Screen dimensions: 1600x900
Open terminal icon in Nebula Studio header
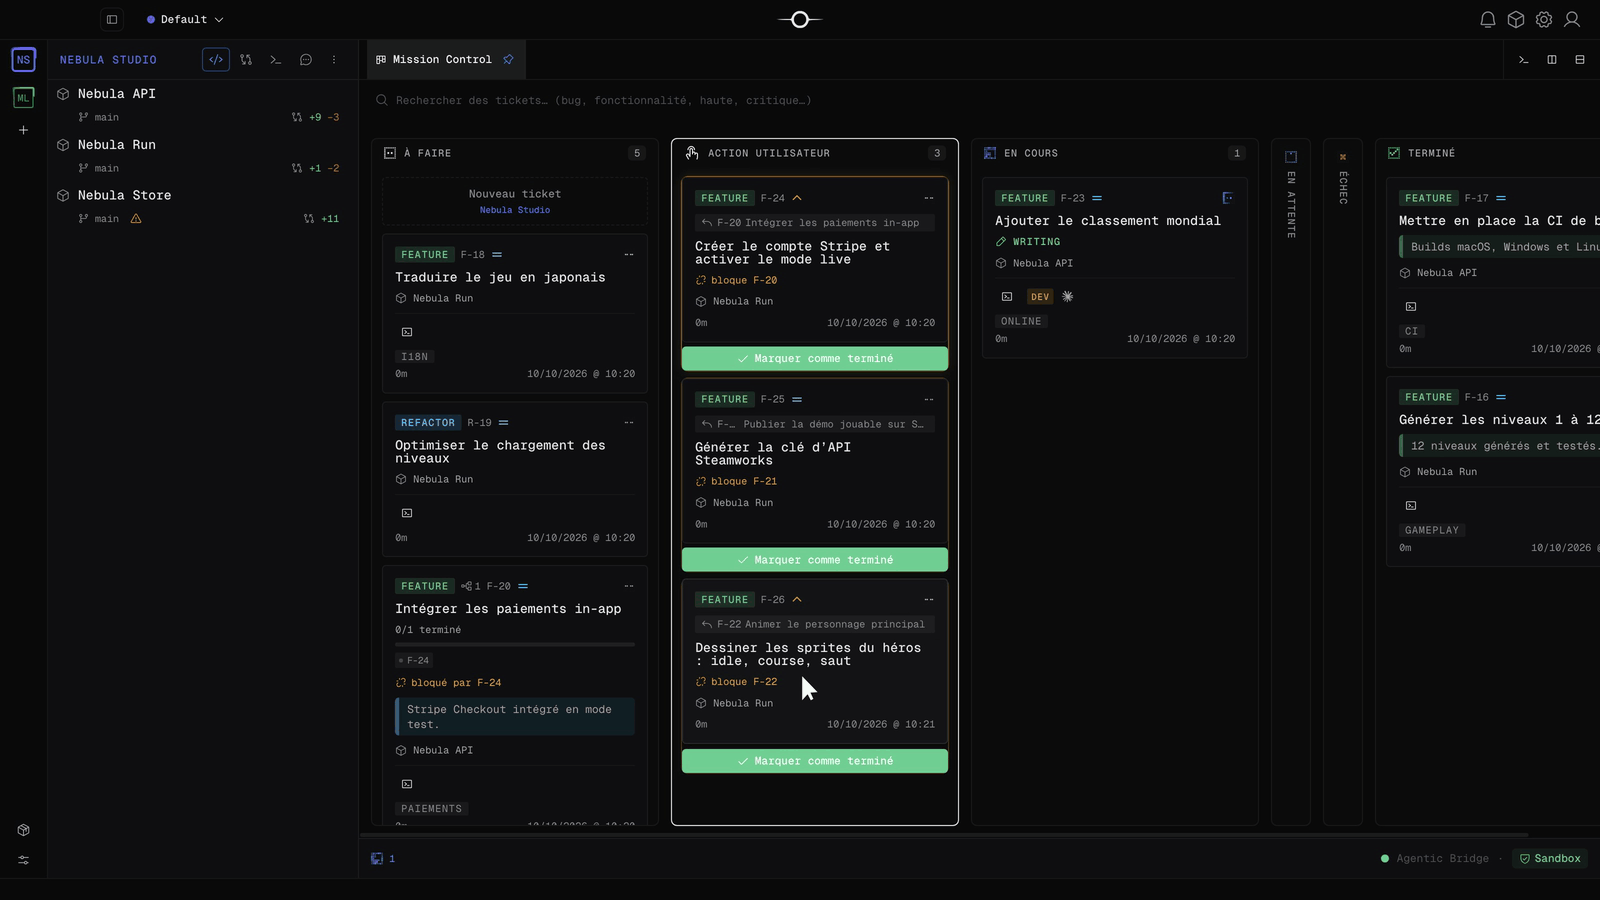click(276, 60)
